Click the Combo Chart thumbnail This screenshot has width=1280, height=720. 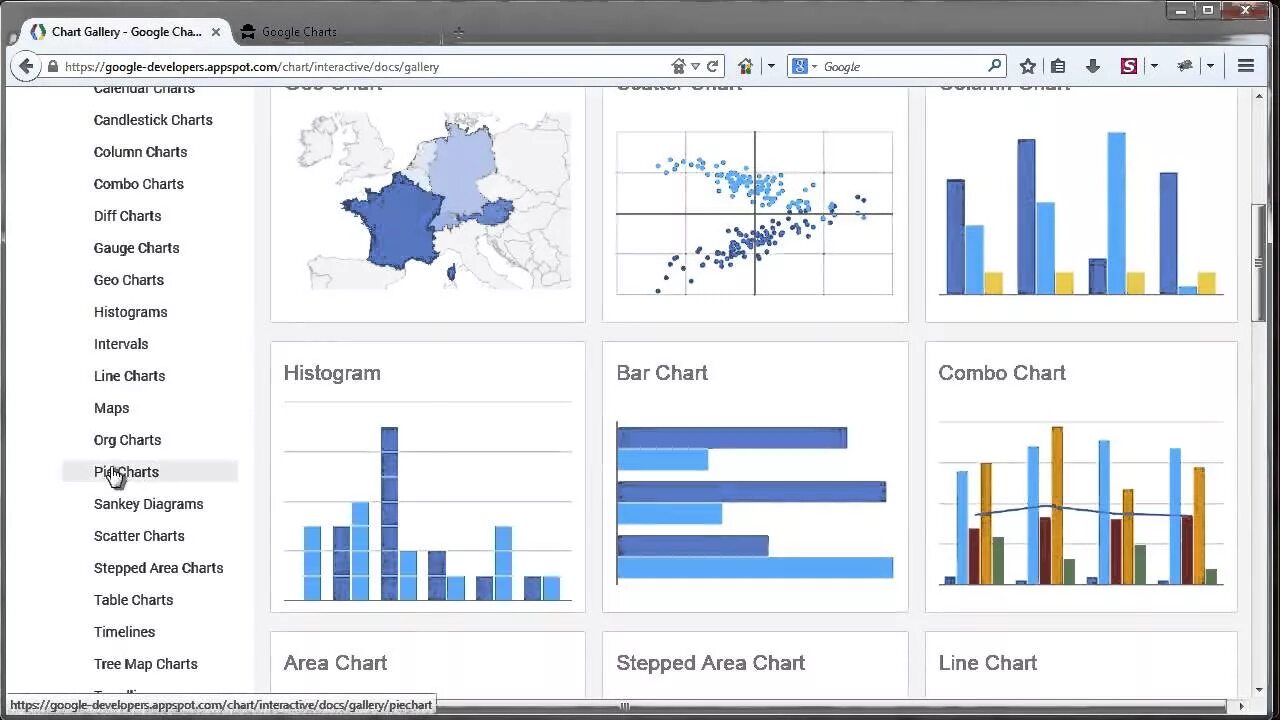coord(1081,503)
